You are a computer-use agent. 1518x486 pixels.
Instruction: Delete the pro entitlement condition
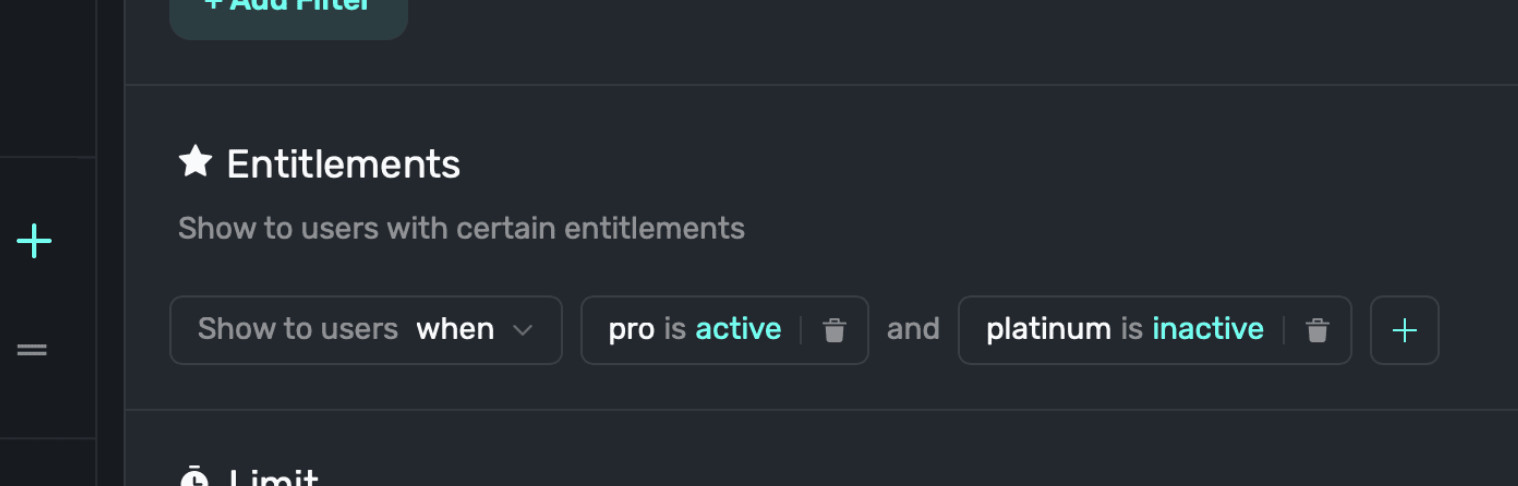(x=834, y=330)
